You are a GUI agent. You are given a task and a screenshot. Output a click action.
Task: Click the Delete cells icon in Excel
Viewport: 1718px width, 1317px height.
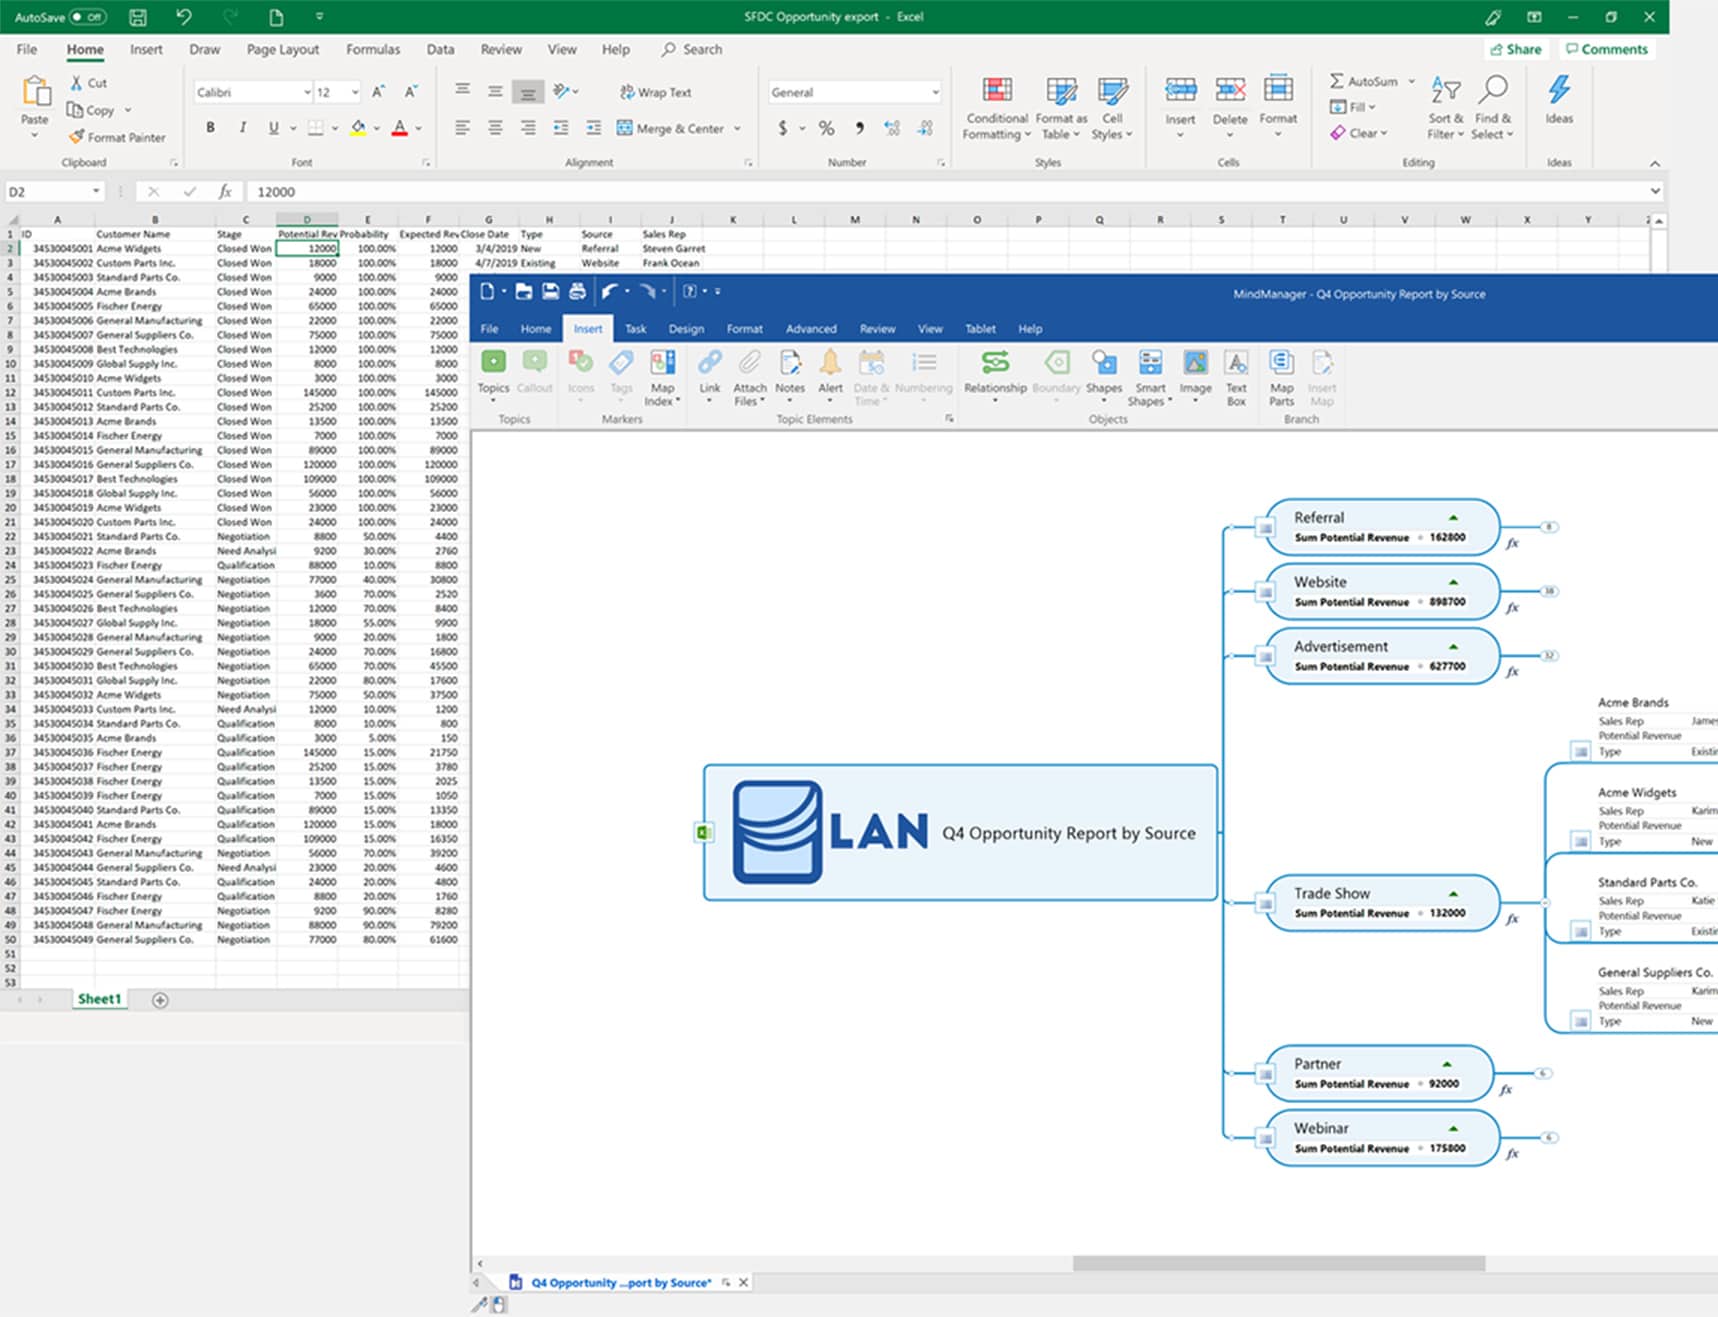pyautogui.click(x=1230, y=89)
